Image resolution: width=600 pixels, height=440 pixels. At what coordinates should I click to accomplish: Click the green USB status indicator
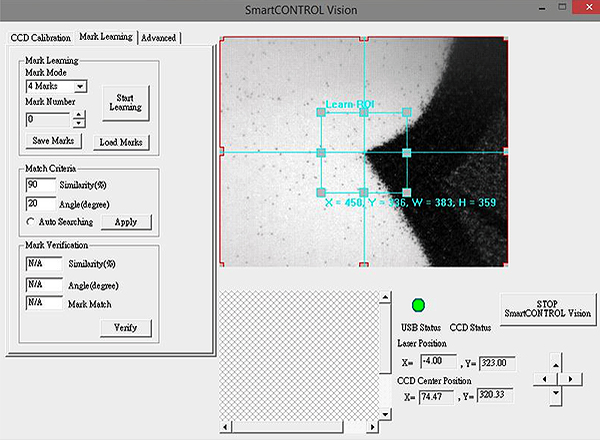pos(419,305)
